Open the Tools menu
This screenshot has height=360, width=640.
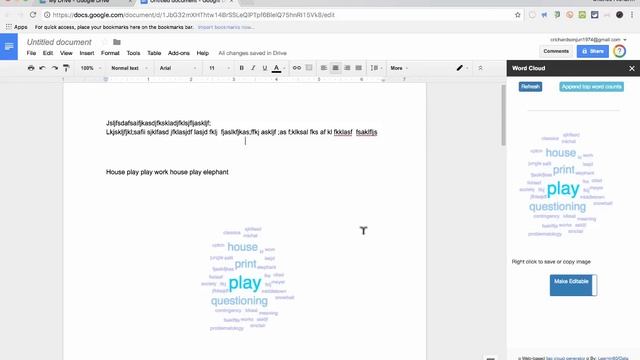(133, 53)
